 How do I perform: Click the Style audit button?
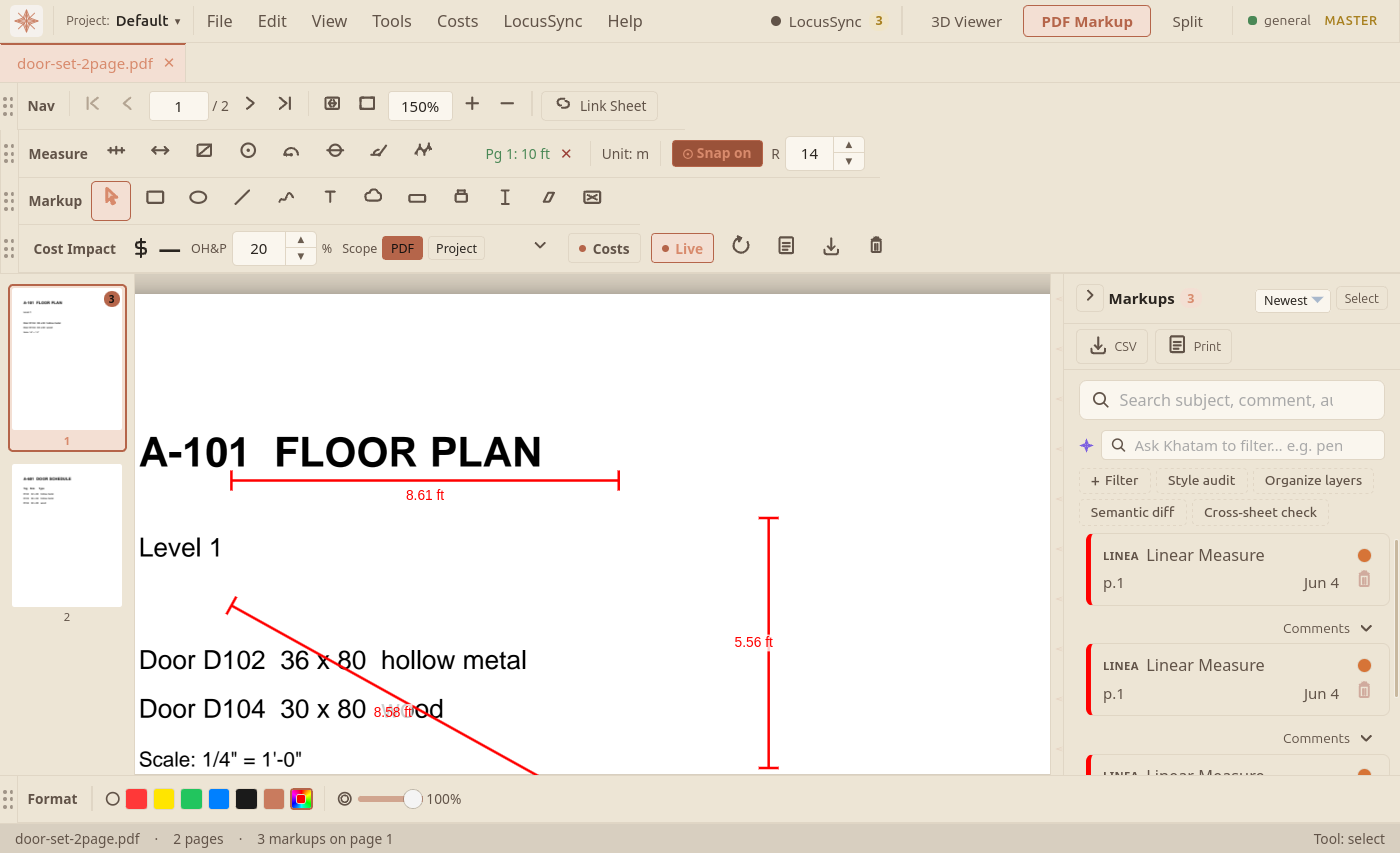pos(1201,480)
